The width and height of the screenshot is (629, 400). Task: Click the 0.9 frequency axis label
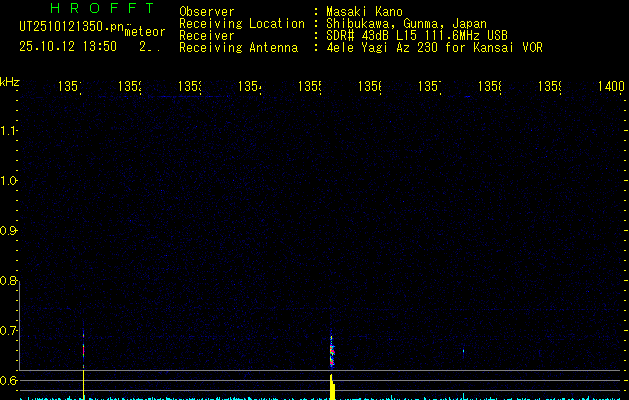9,231
